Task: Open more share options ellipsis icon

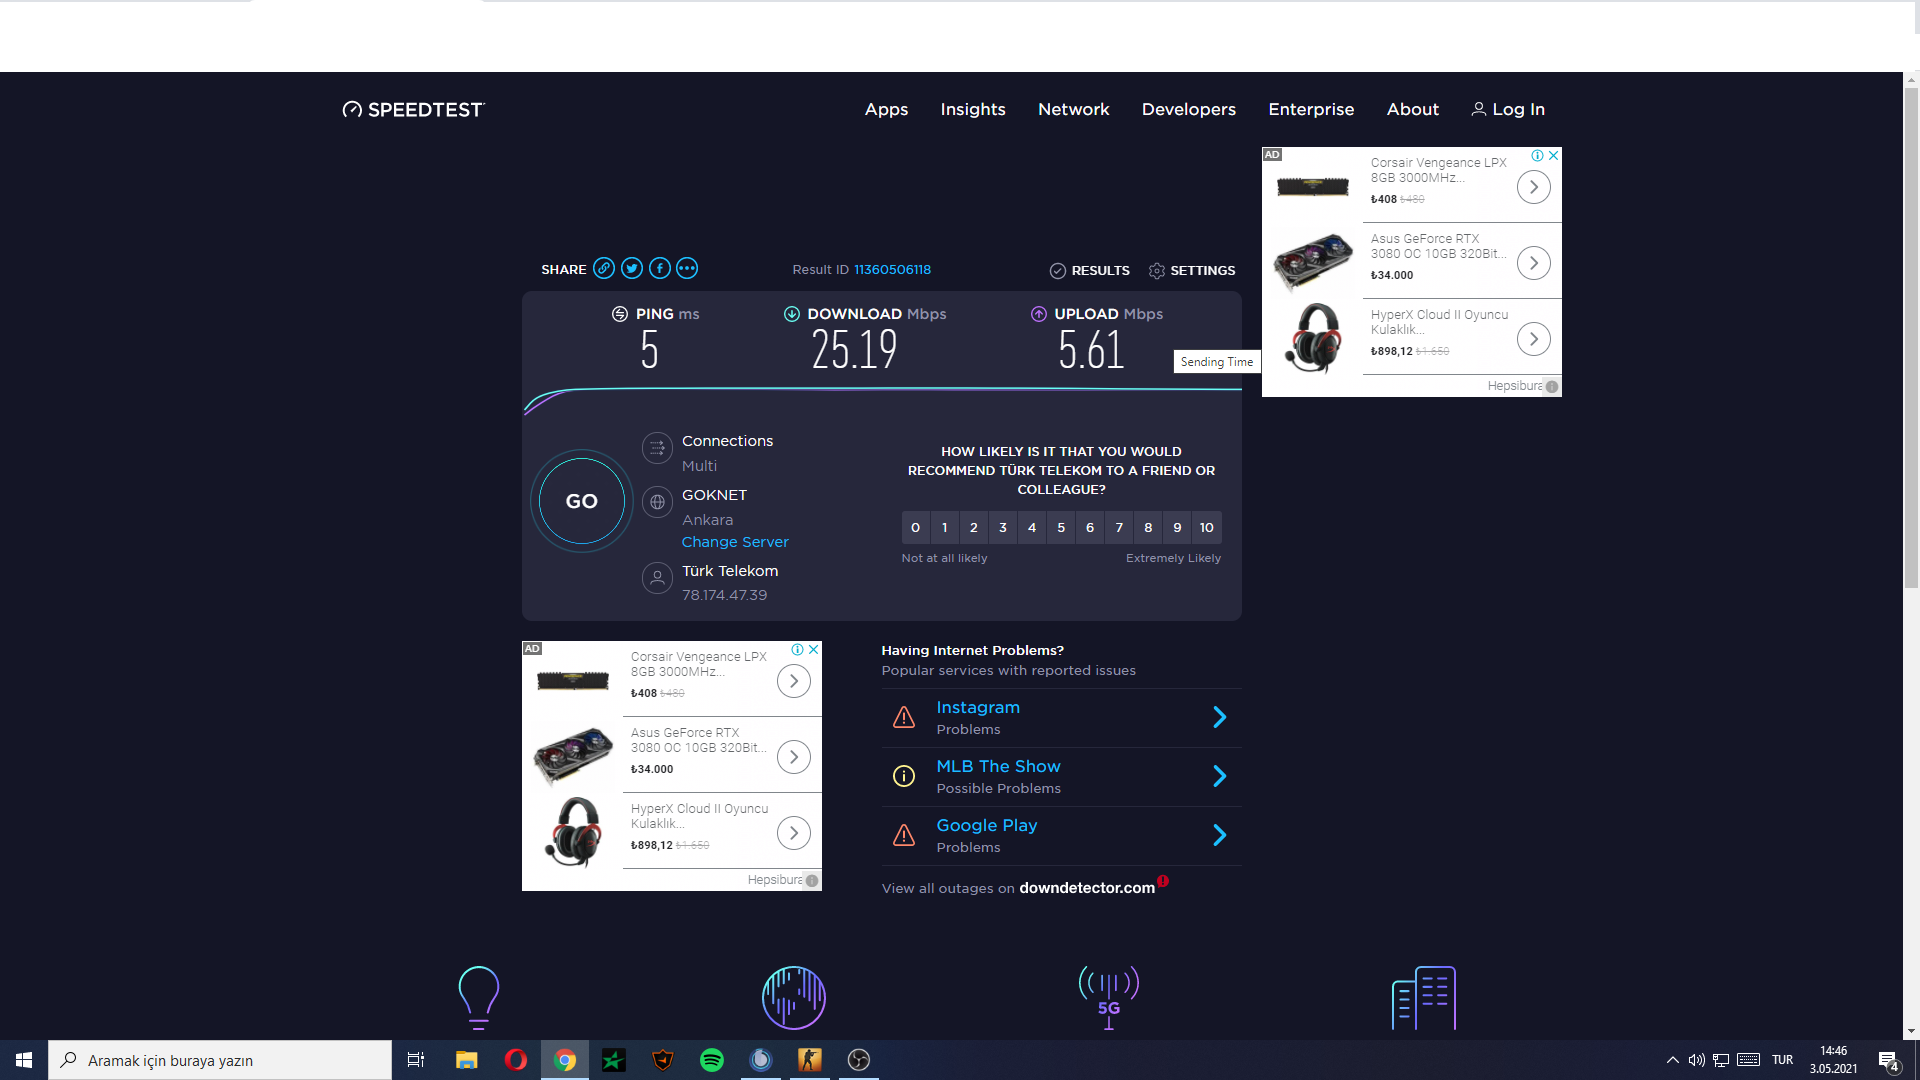Action: pos(686,268)
